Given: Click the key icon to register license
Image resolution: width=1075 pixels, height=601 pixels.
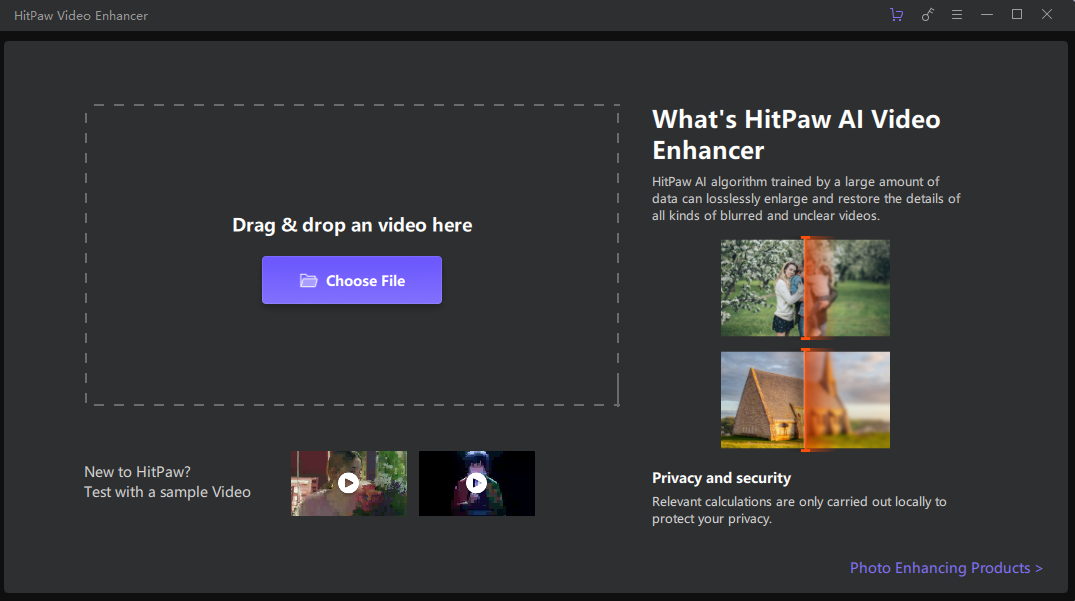Looking at the screenshot, I should point(927,15).
